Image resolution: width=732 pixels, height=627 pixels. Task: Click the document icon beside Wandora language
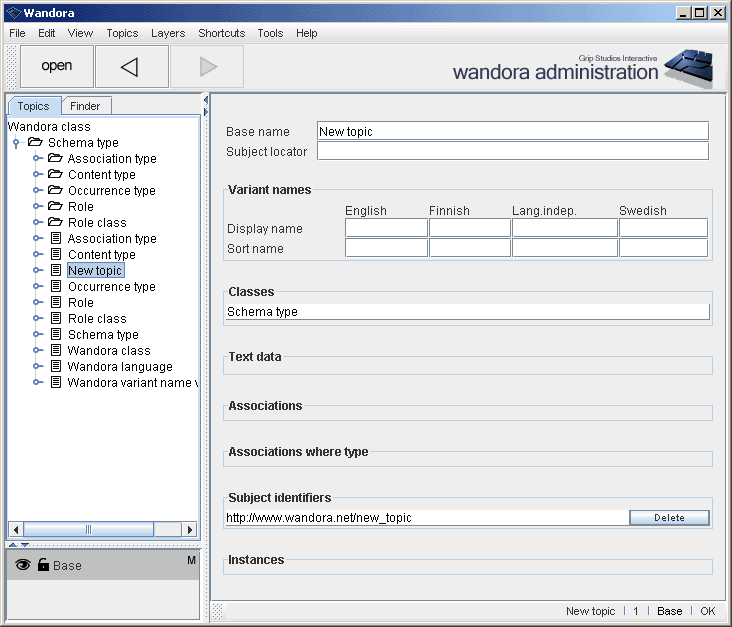[55, 366]
